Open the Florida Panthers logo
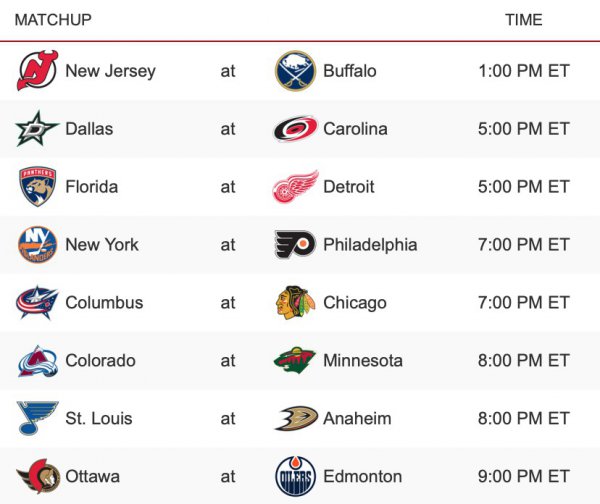This screenshot has height=504, width=600. (x=38, y=187)
